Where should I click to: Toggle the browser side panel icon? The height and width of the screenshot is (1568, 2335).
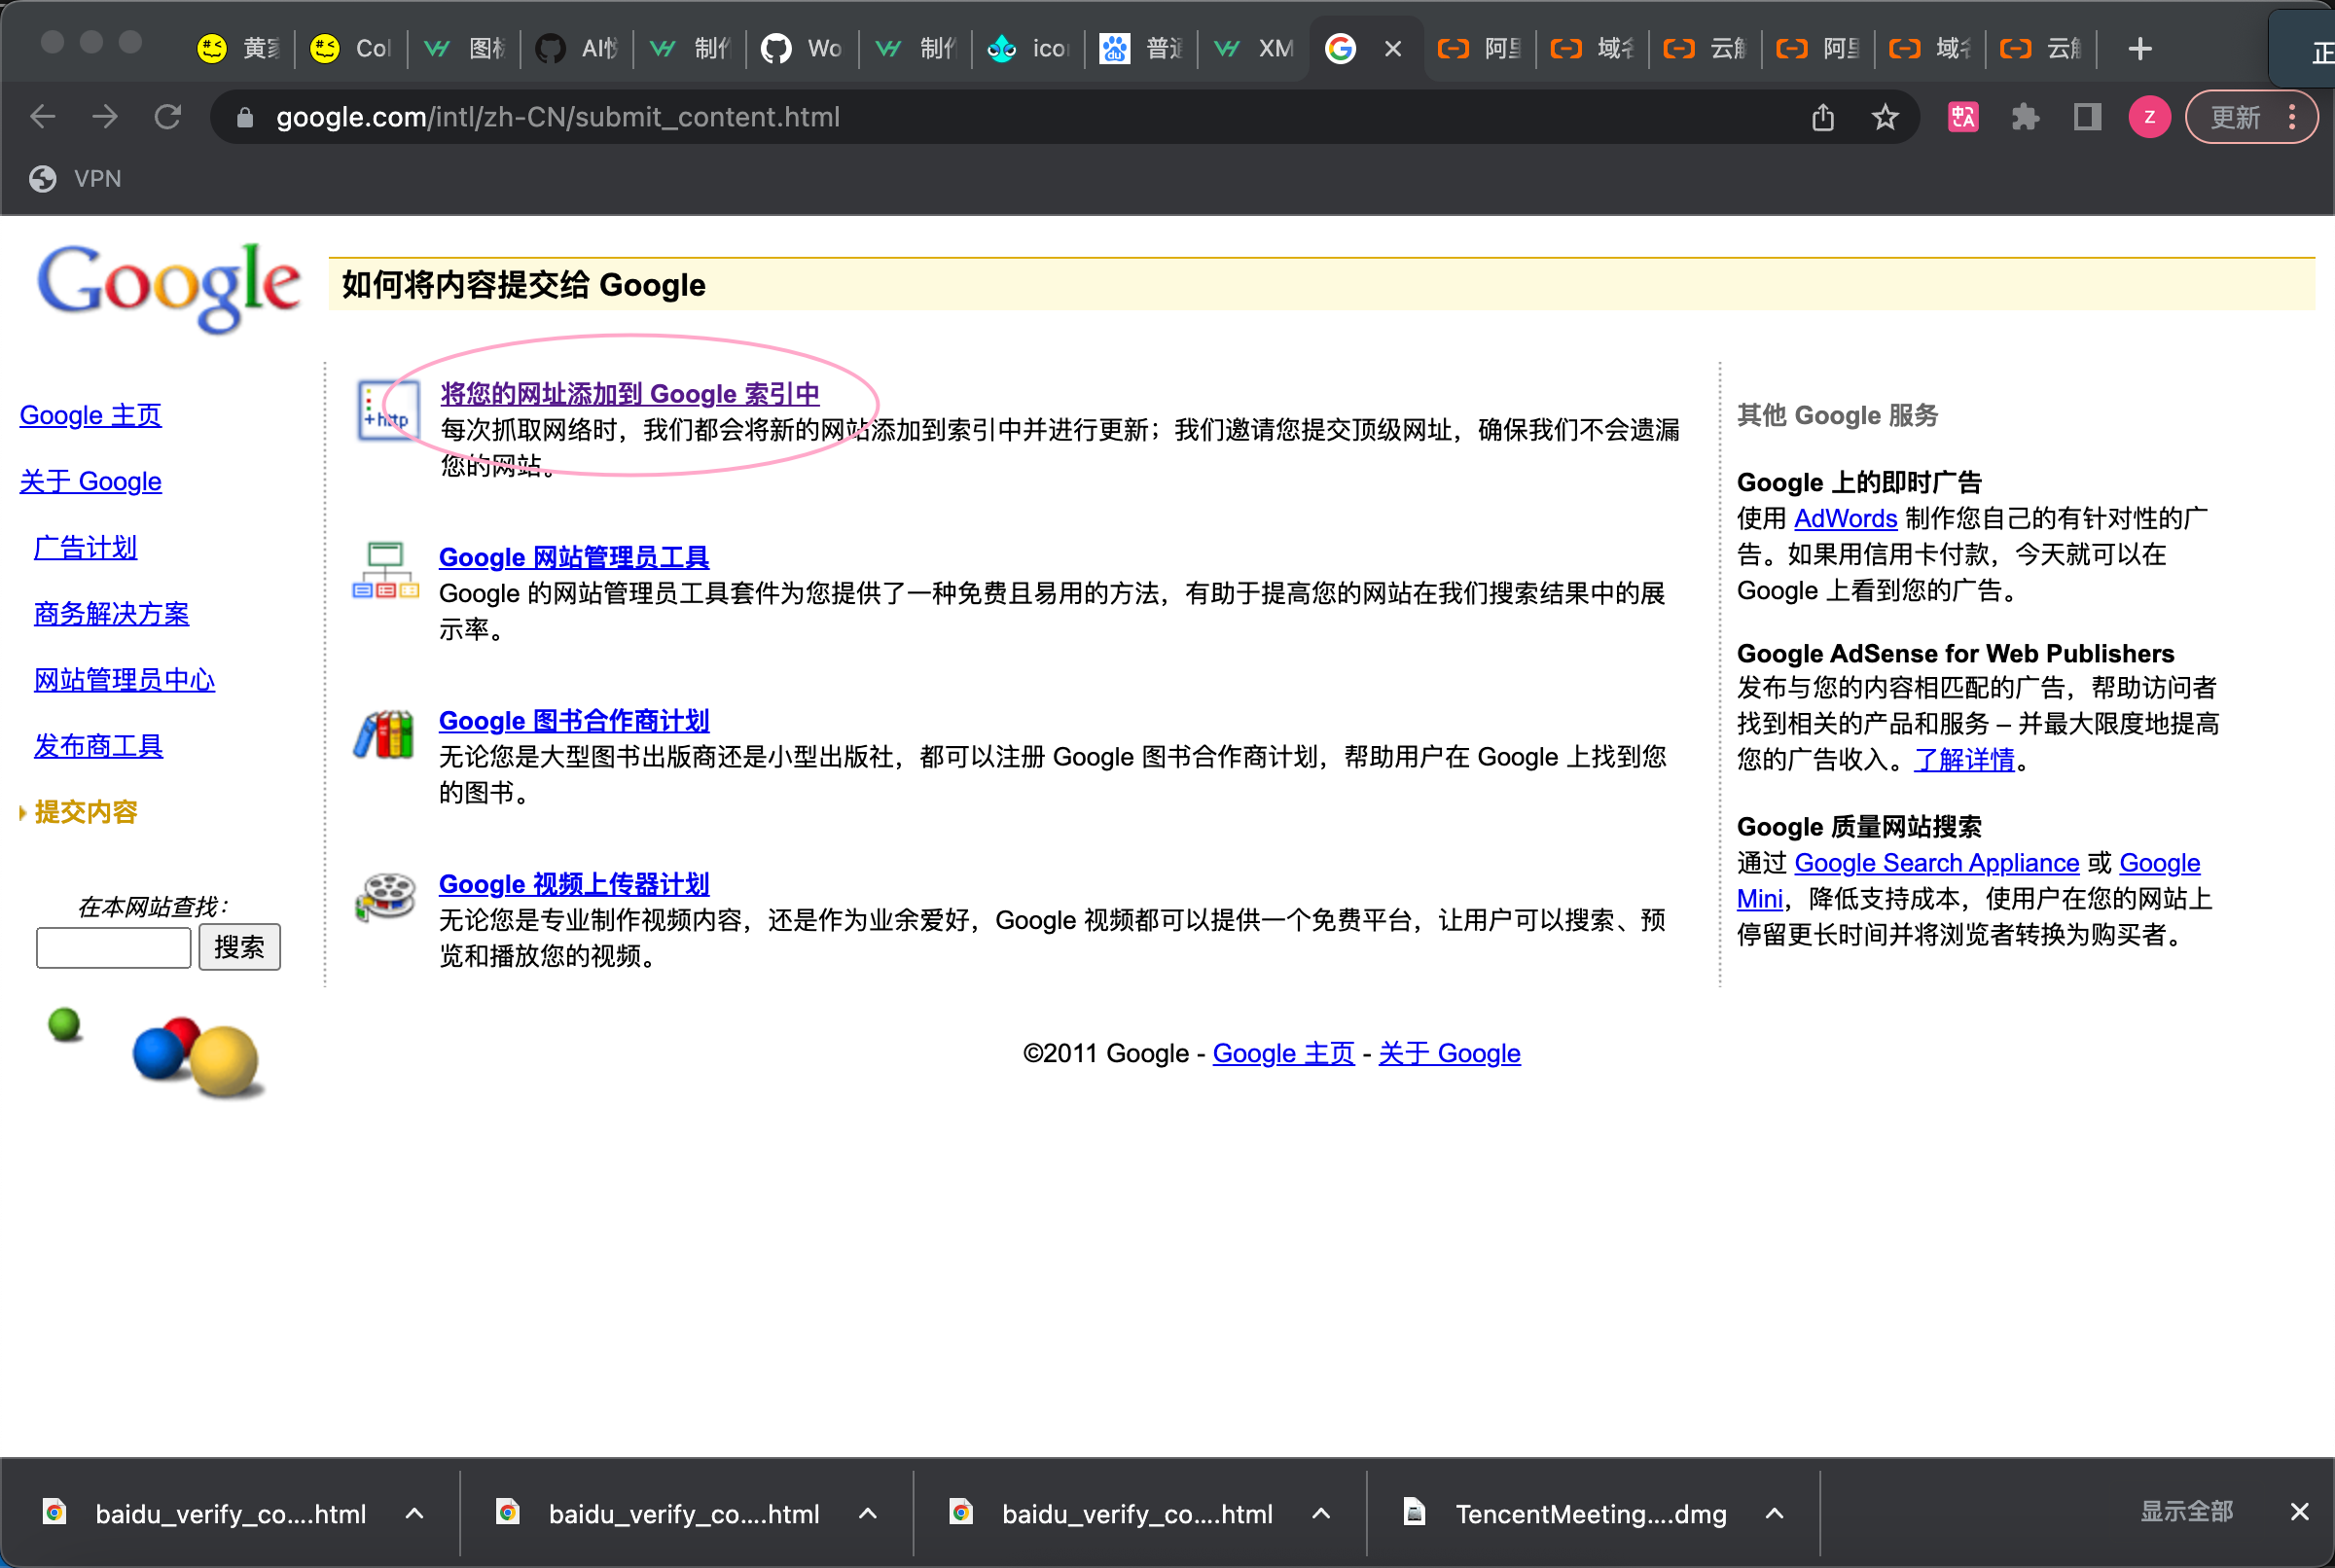[x=2087, y=117]
